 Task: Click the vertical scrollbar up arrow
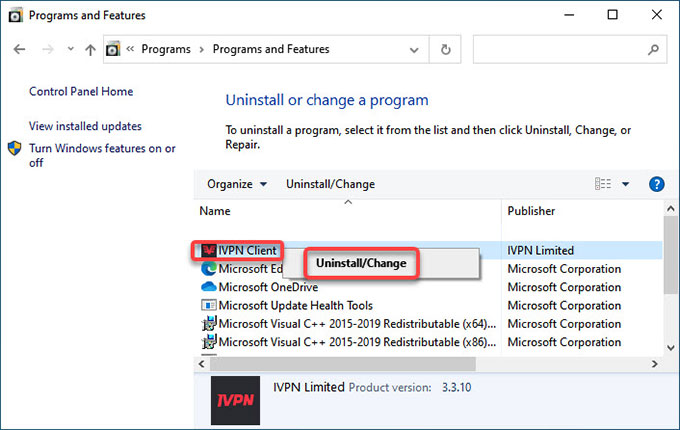pyautogui.click(x=670, y=209)
